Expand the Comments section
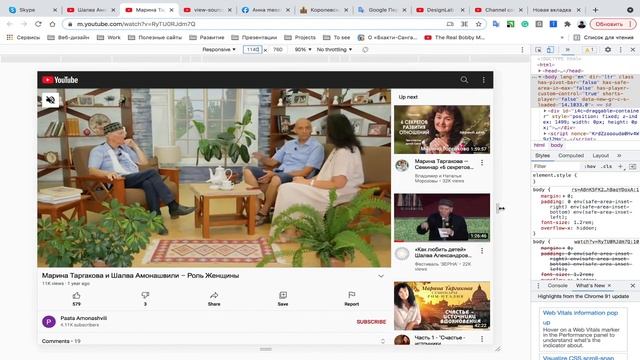 click(382, 341)
